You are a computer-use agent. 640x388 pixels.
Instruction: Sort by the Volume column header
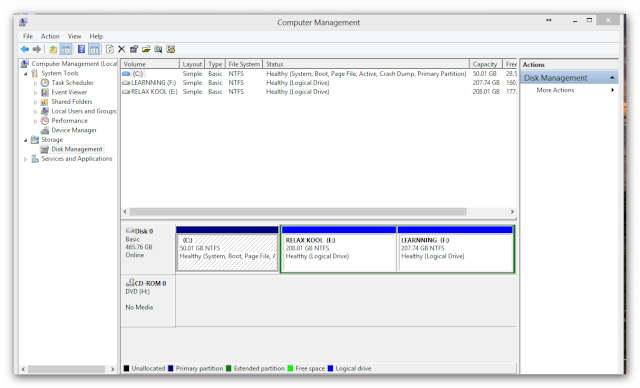tap(150, 64)
